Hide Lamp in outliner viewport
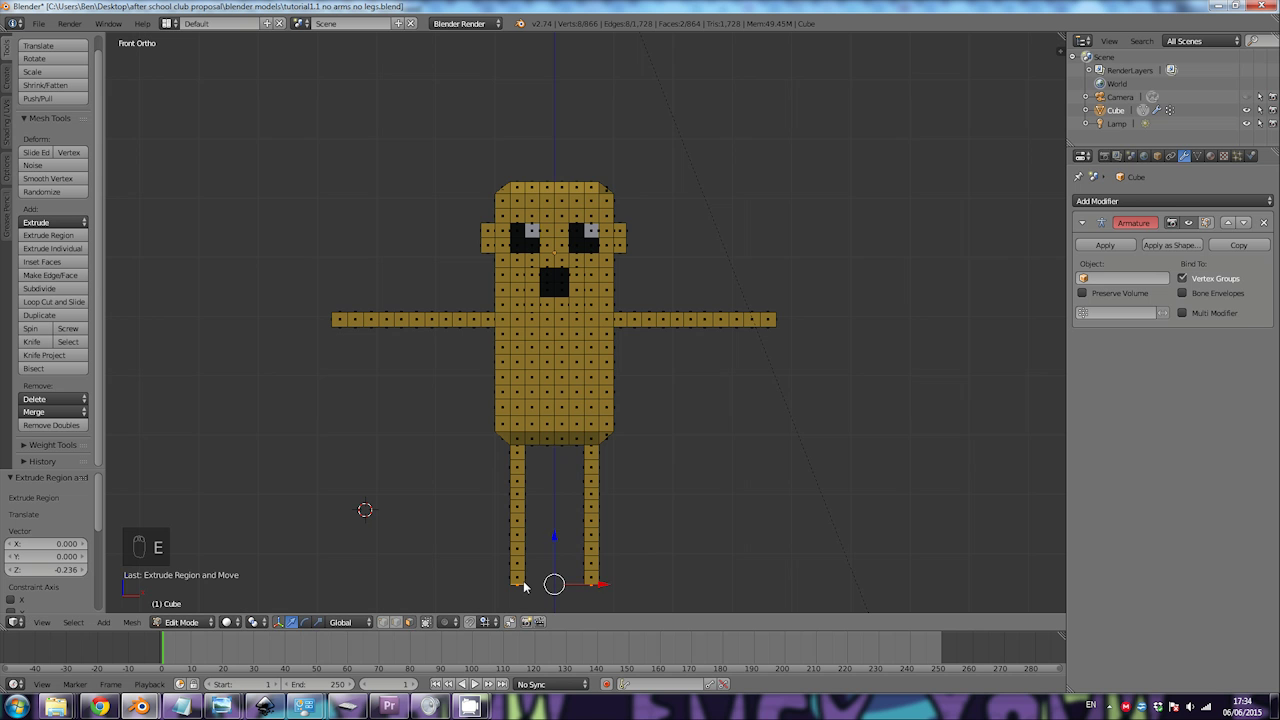The height and width of the screenshot is (720, 1280). click(x=1246, y=123)
